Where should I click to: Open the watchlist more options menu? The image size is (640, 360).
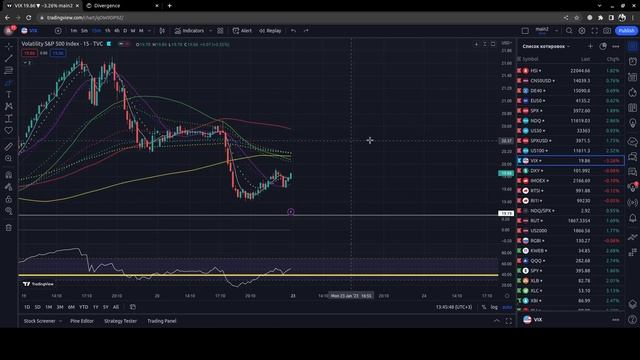(x=616, y=47)
